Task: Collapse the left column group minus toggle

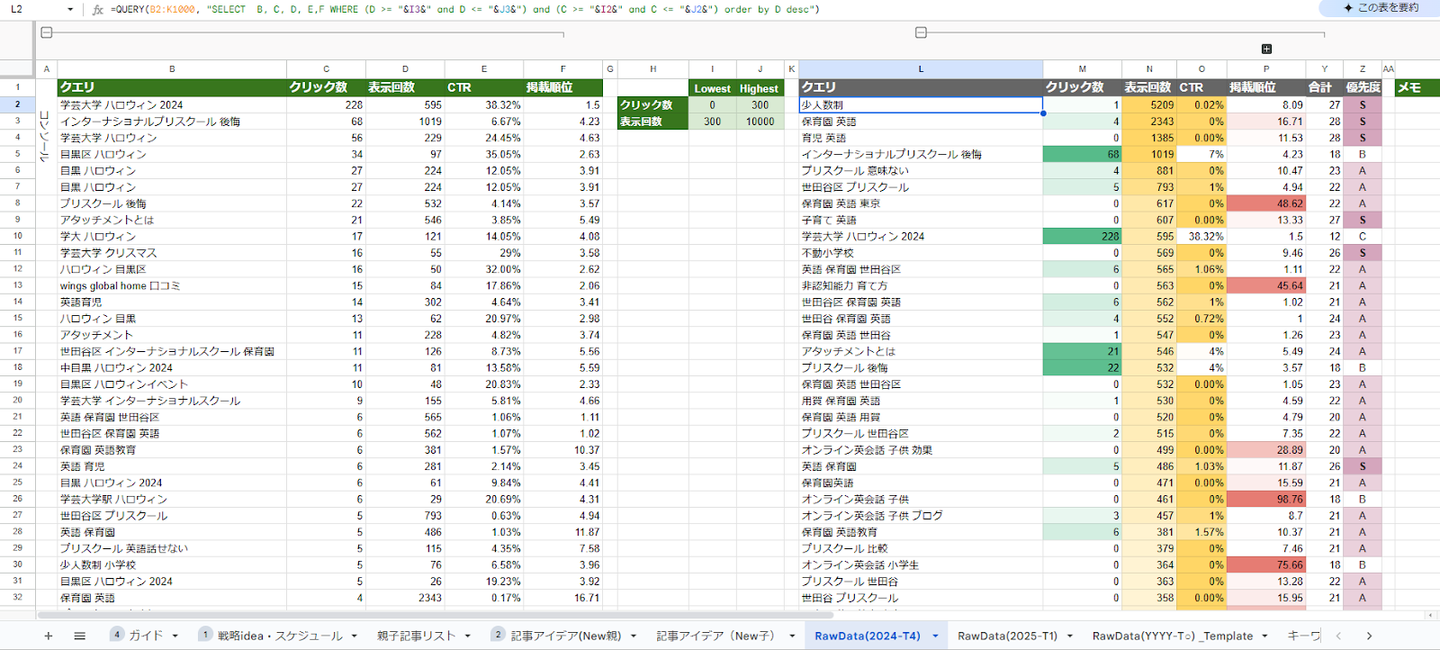Action: (46, 33)
